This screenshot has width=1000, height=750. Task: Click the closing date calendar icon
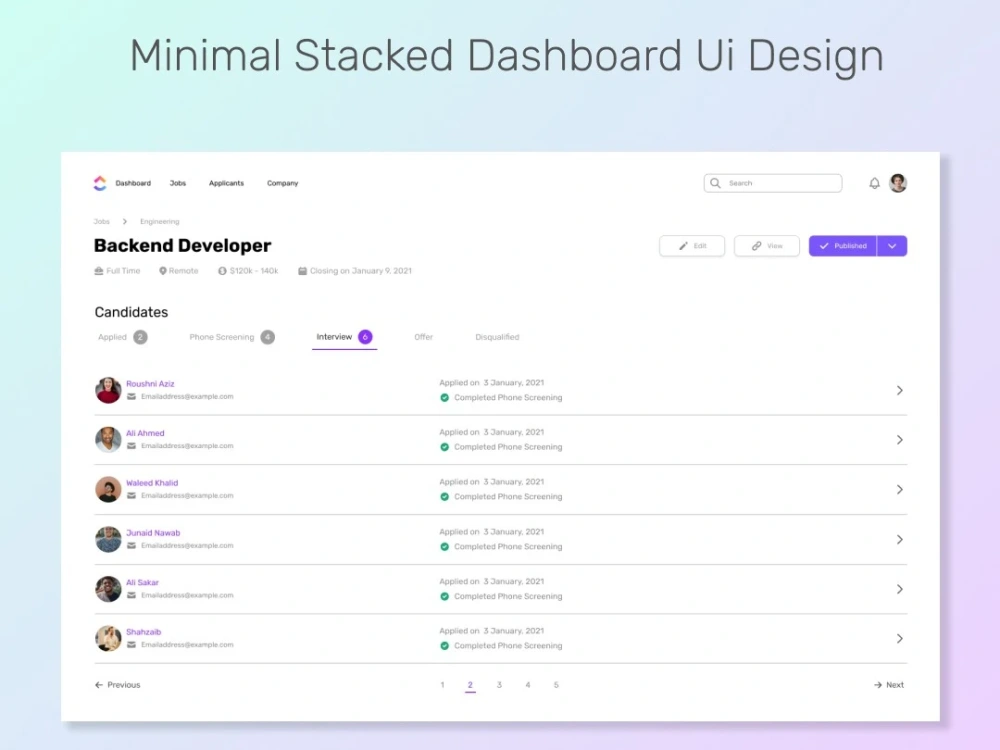coord(302,271)
